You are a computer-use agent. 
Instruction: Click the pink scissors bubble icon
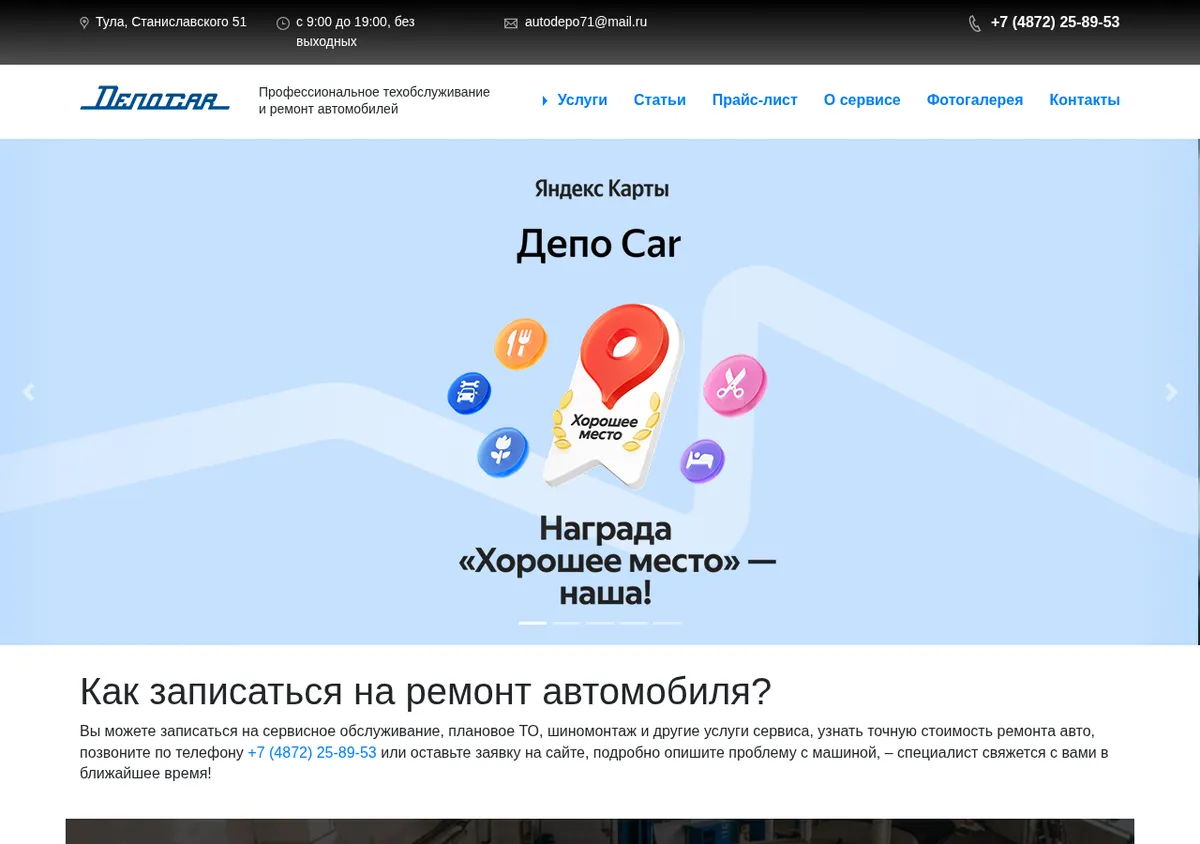point(734,385)
